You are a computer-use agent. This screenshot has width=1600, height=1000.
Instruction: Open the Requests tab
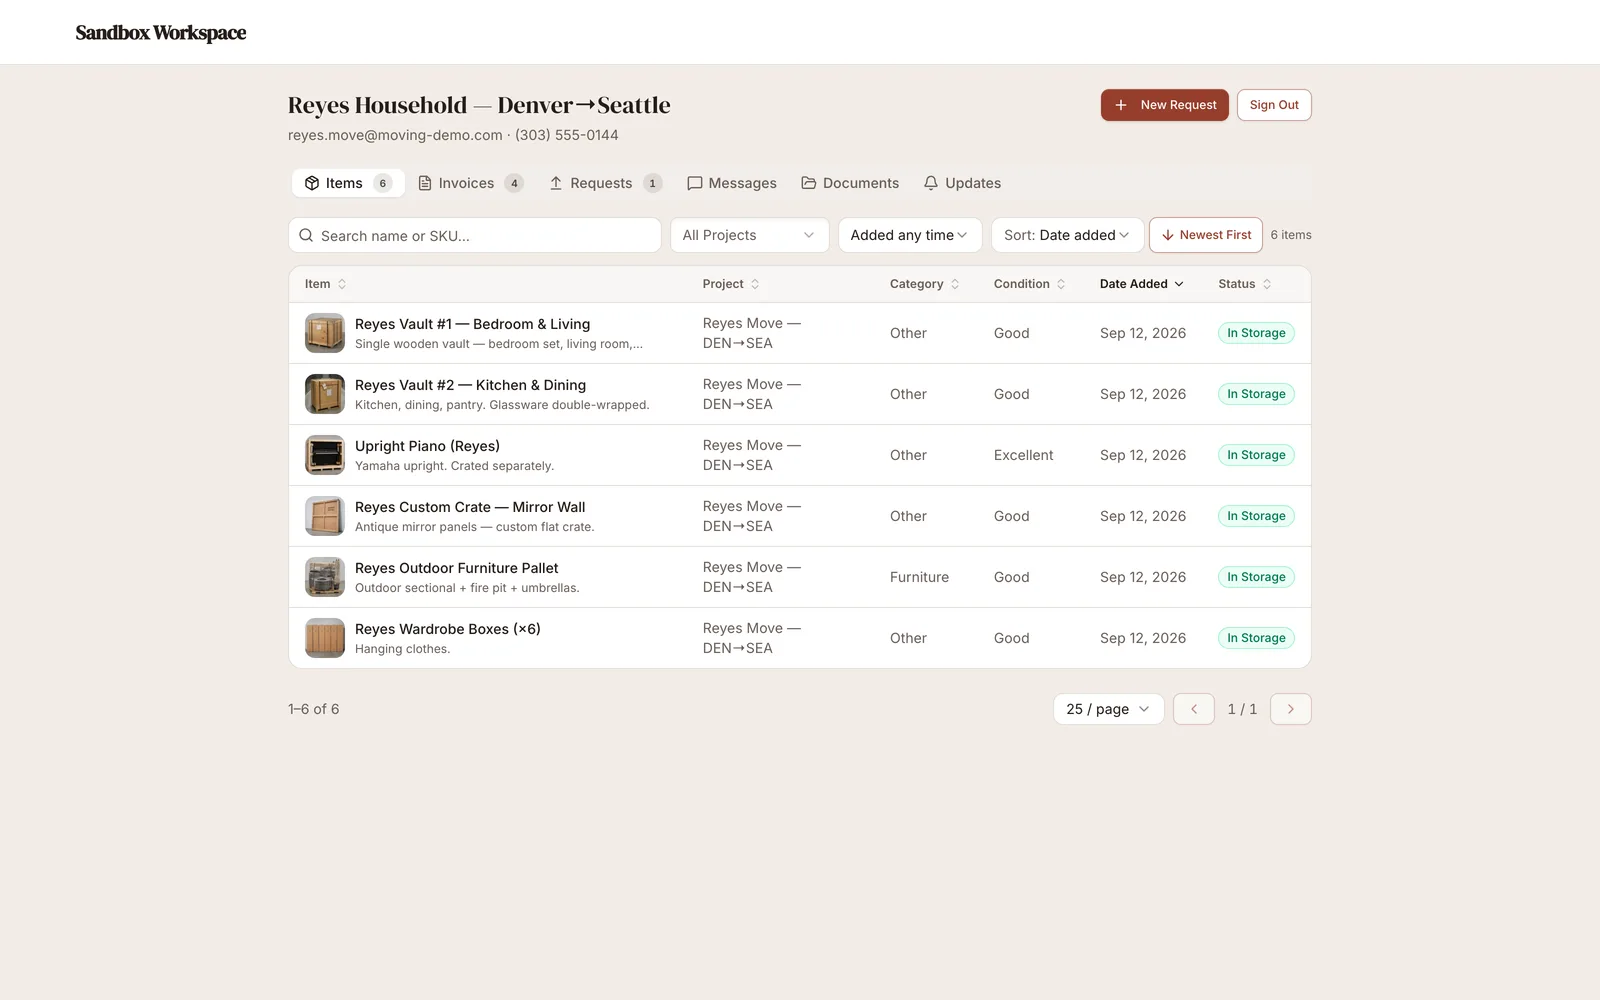[x=605, y=183]
